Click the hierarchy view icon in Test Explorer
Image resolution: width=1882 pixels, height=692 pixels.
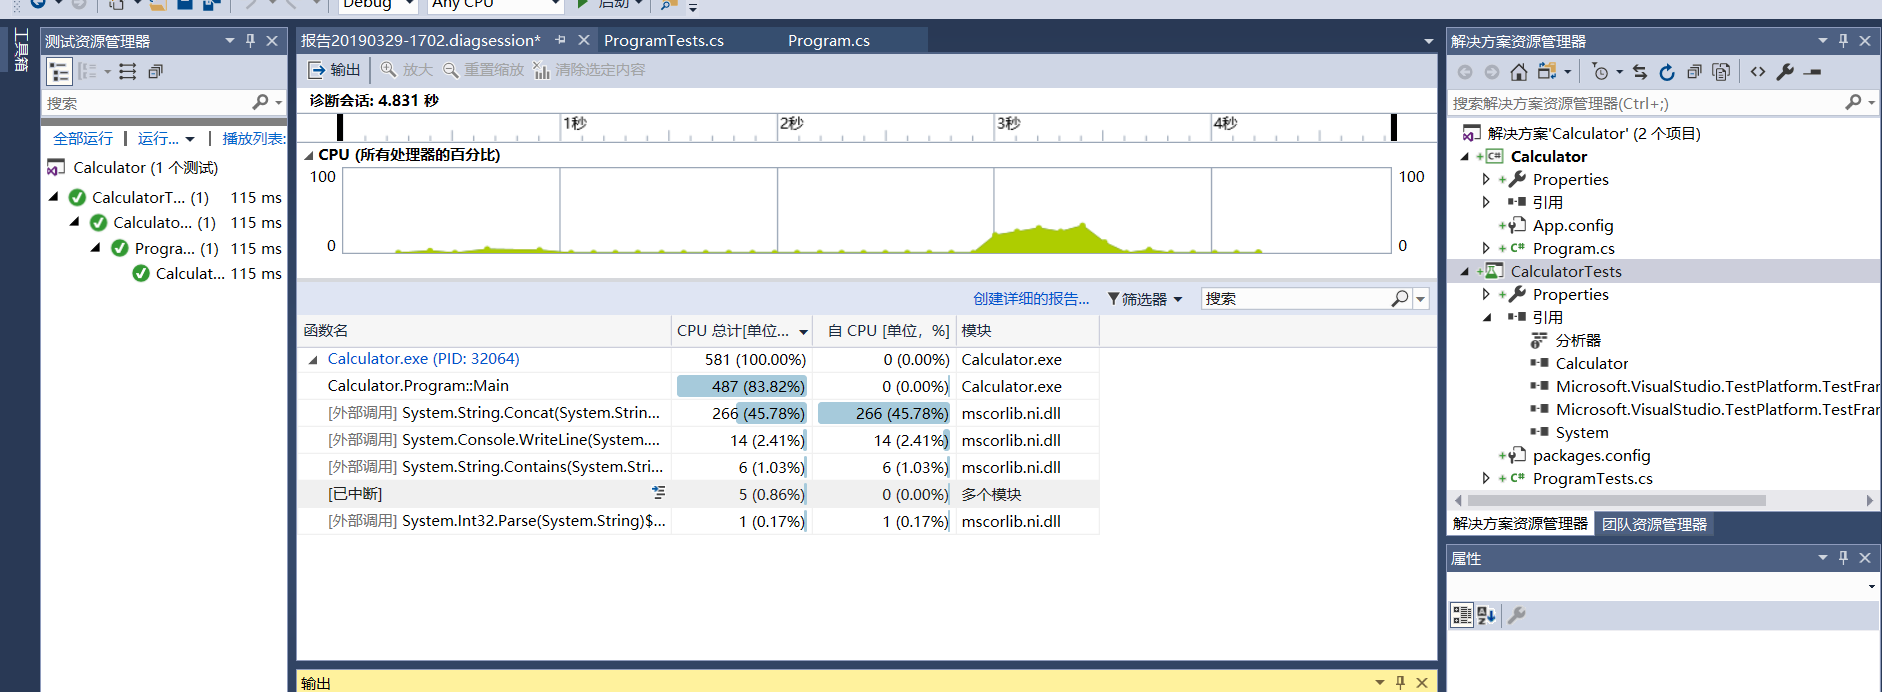coord(59,72)
